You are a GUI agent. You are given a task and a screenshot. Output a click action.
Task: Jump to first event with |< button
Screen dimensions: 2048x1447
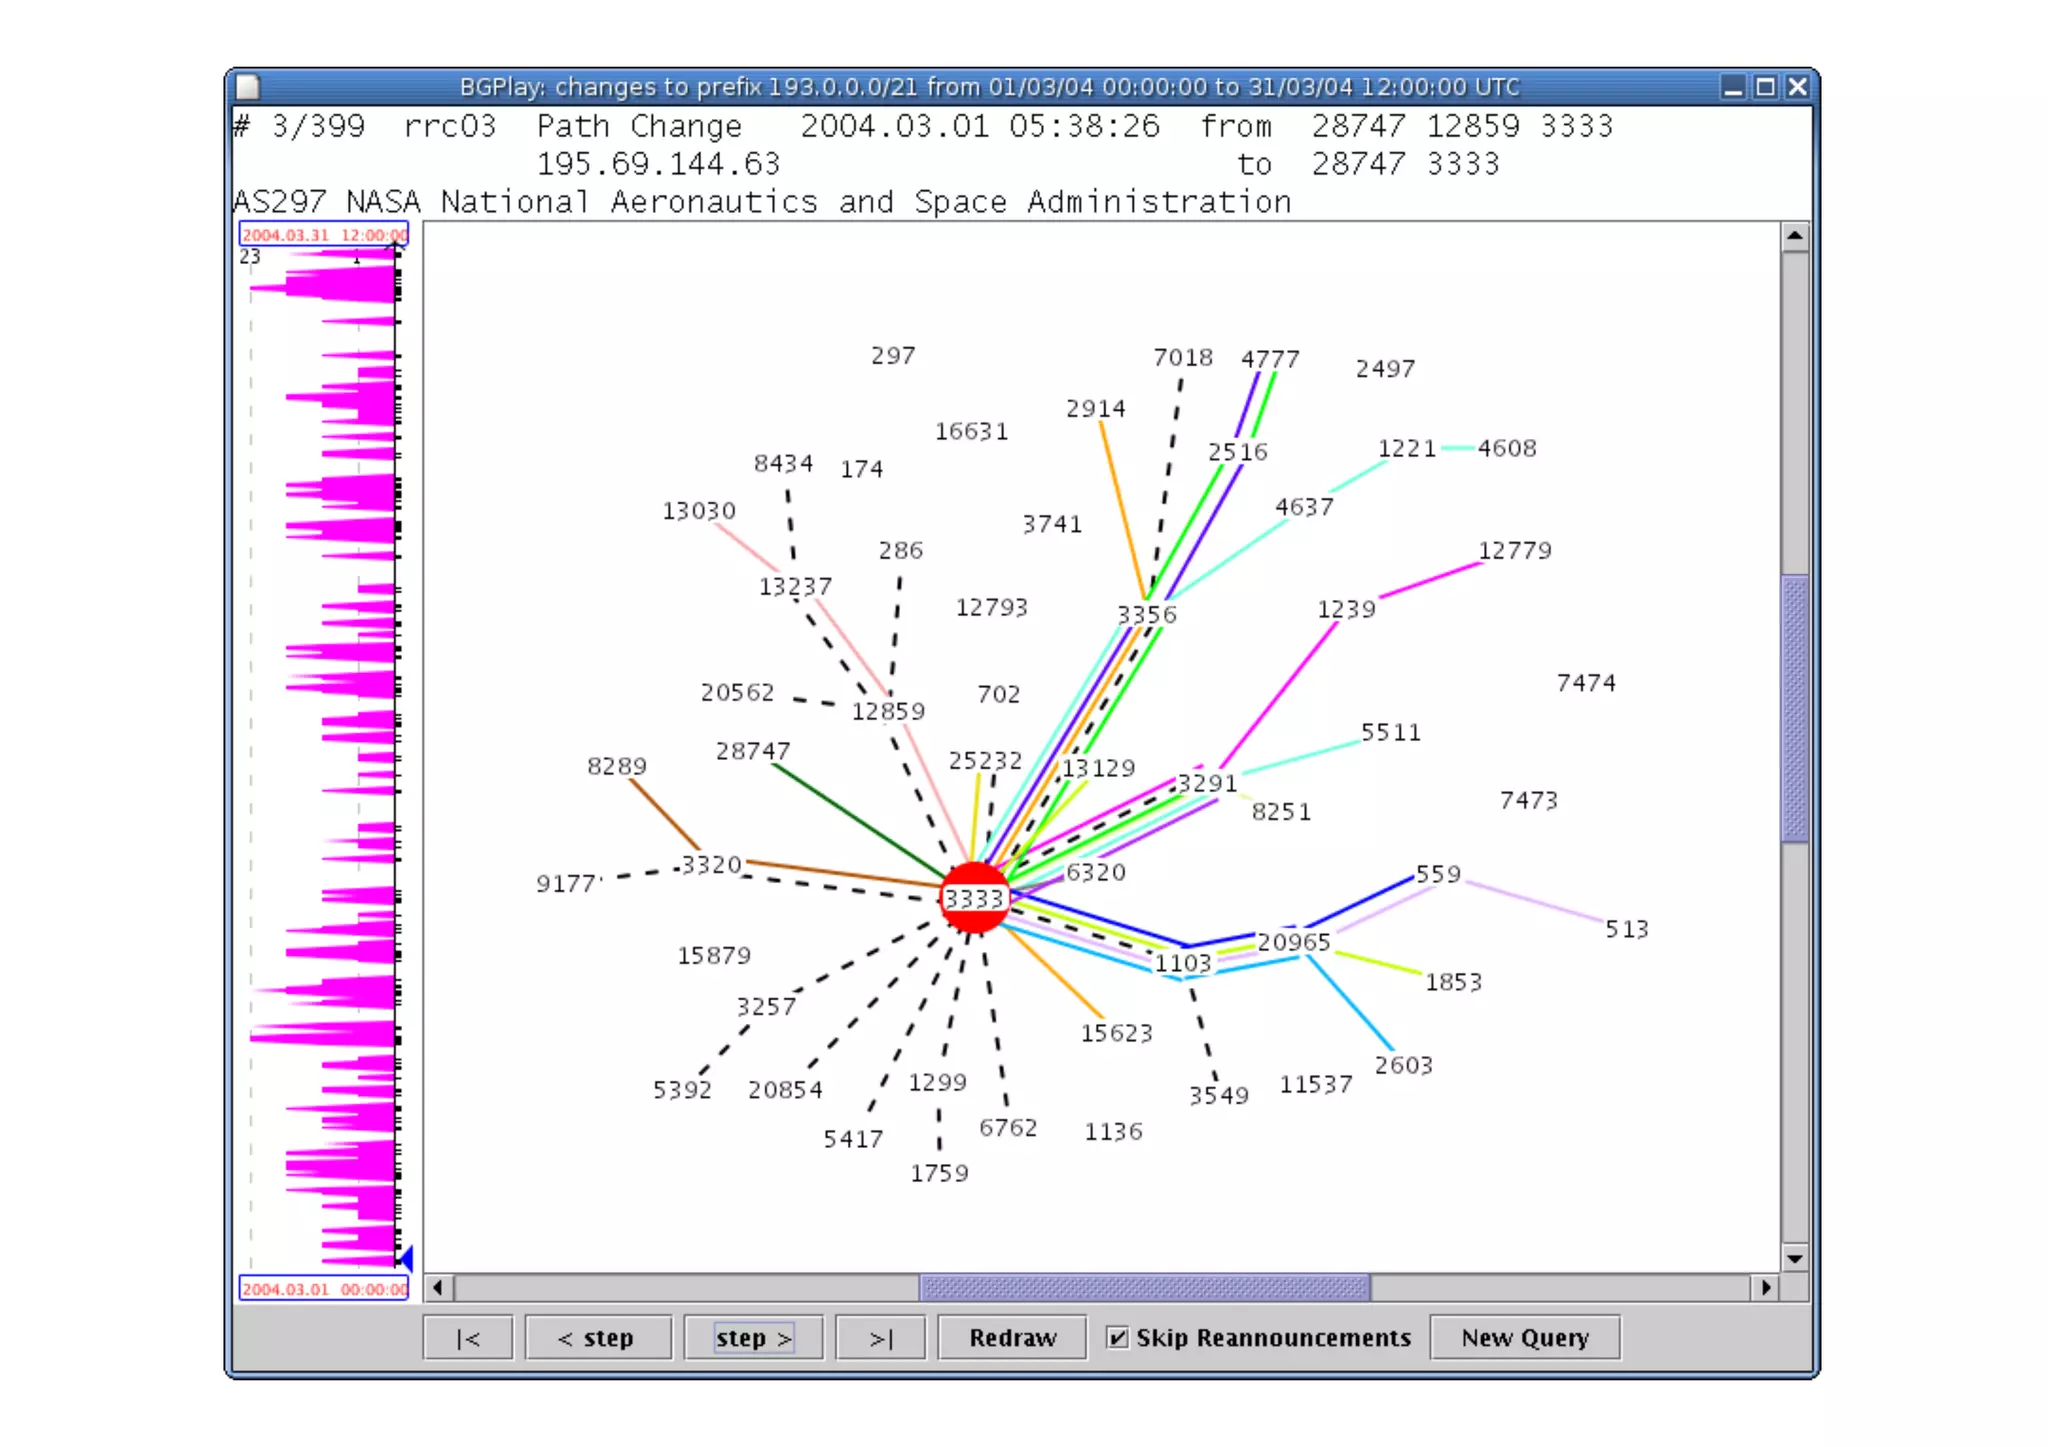(x=468, y=1338)
